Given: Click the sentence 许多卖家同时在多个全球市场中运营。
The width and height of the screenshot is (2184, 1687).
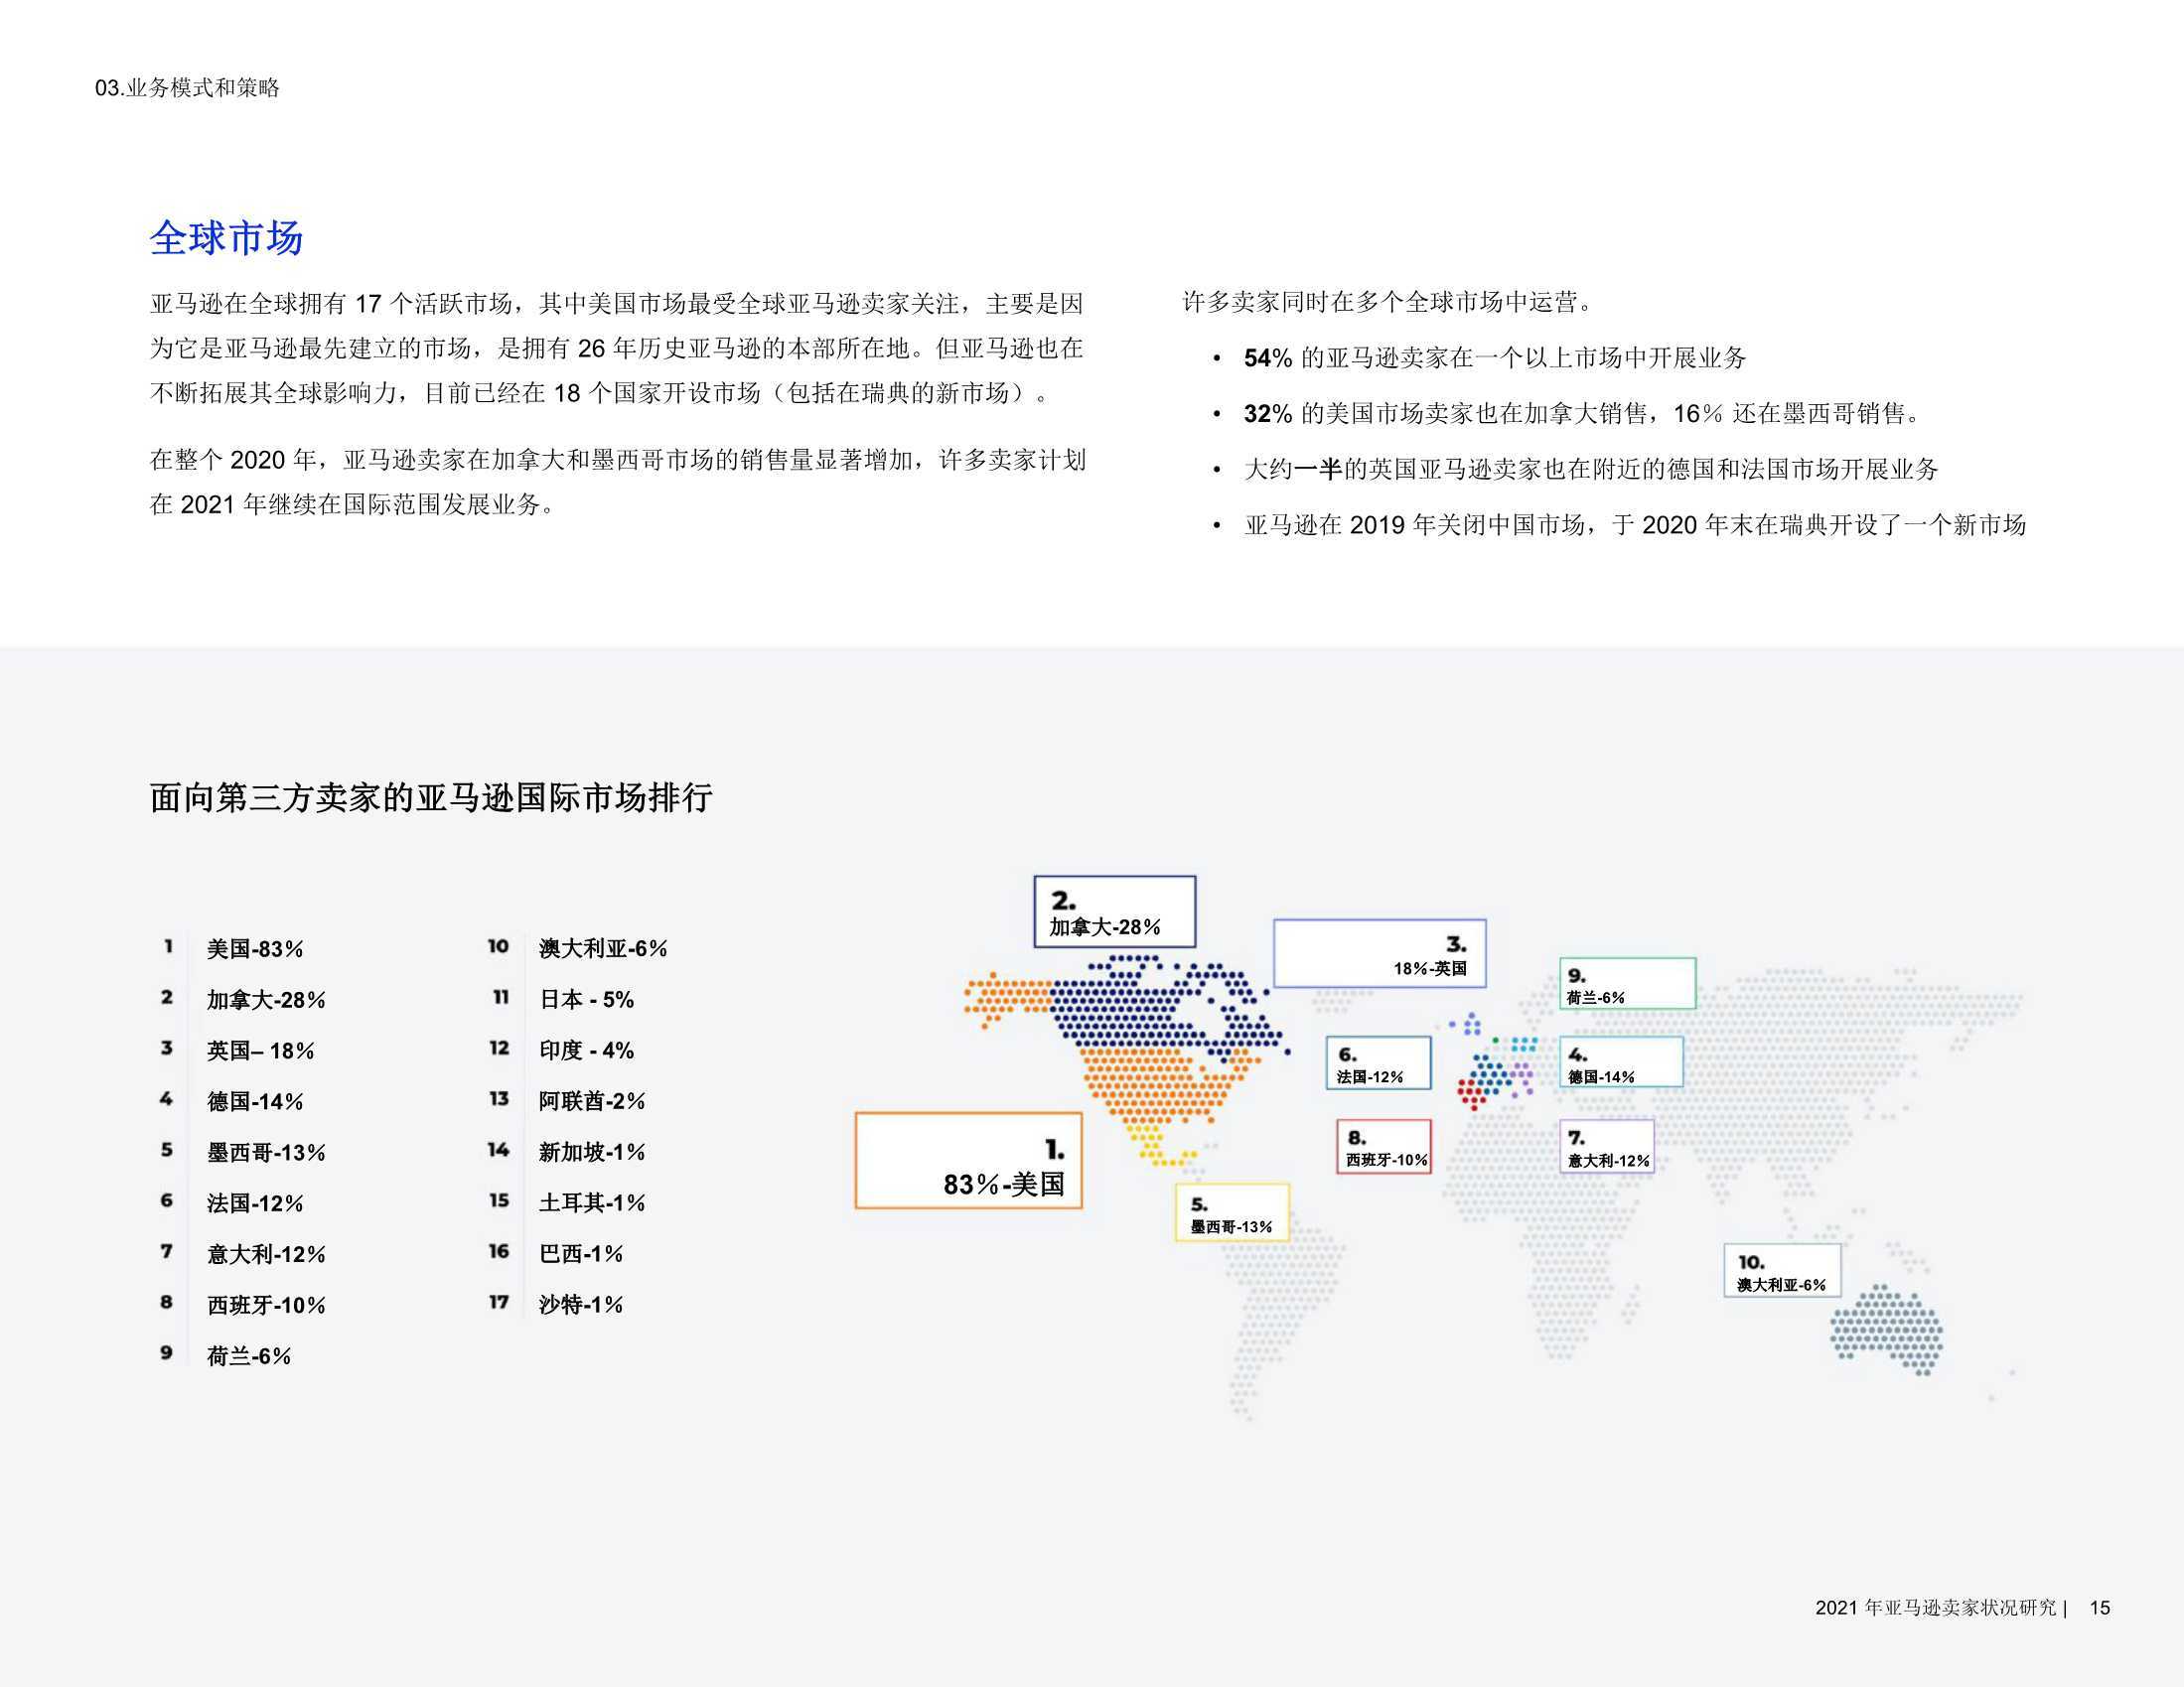Looking at the screenshot, I should [x=1390, y=302].
